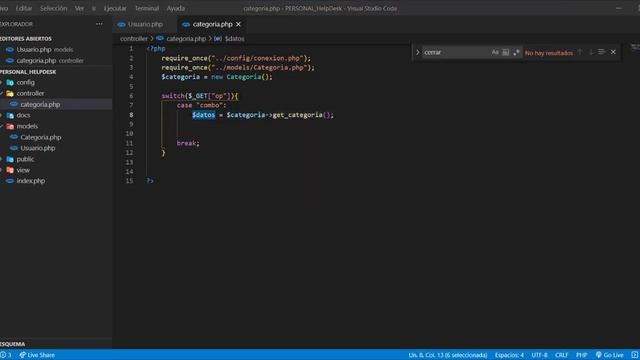The height and width of the screenshot is (360, 640).
Task: Click index.php file icon
Action: 10,181
